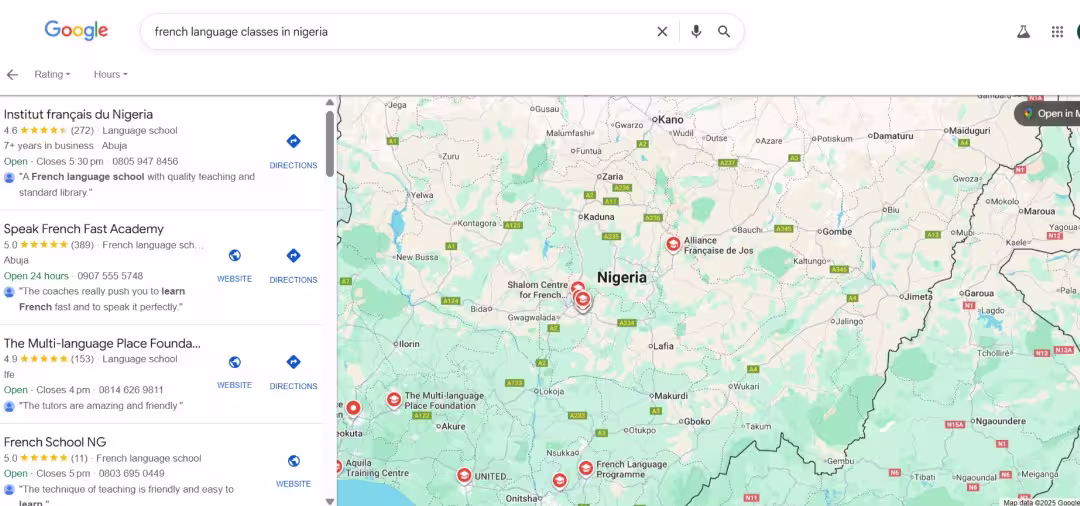Screen dimensions: 1080x506
Task: Open the Hours filter dropdown
Action: point(110,74)
